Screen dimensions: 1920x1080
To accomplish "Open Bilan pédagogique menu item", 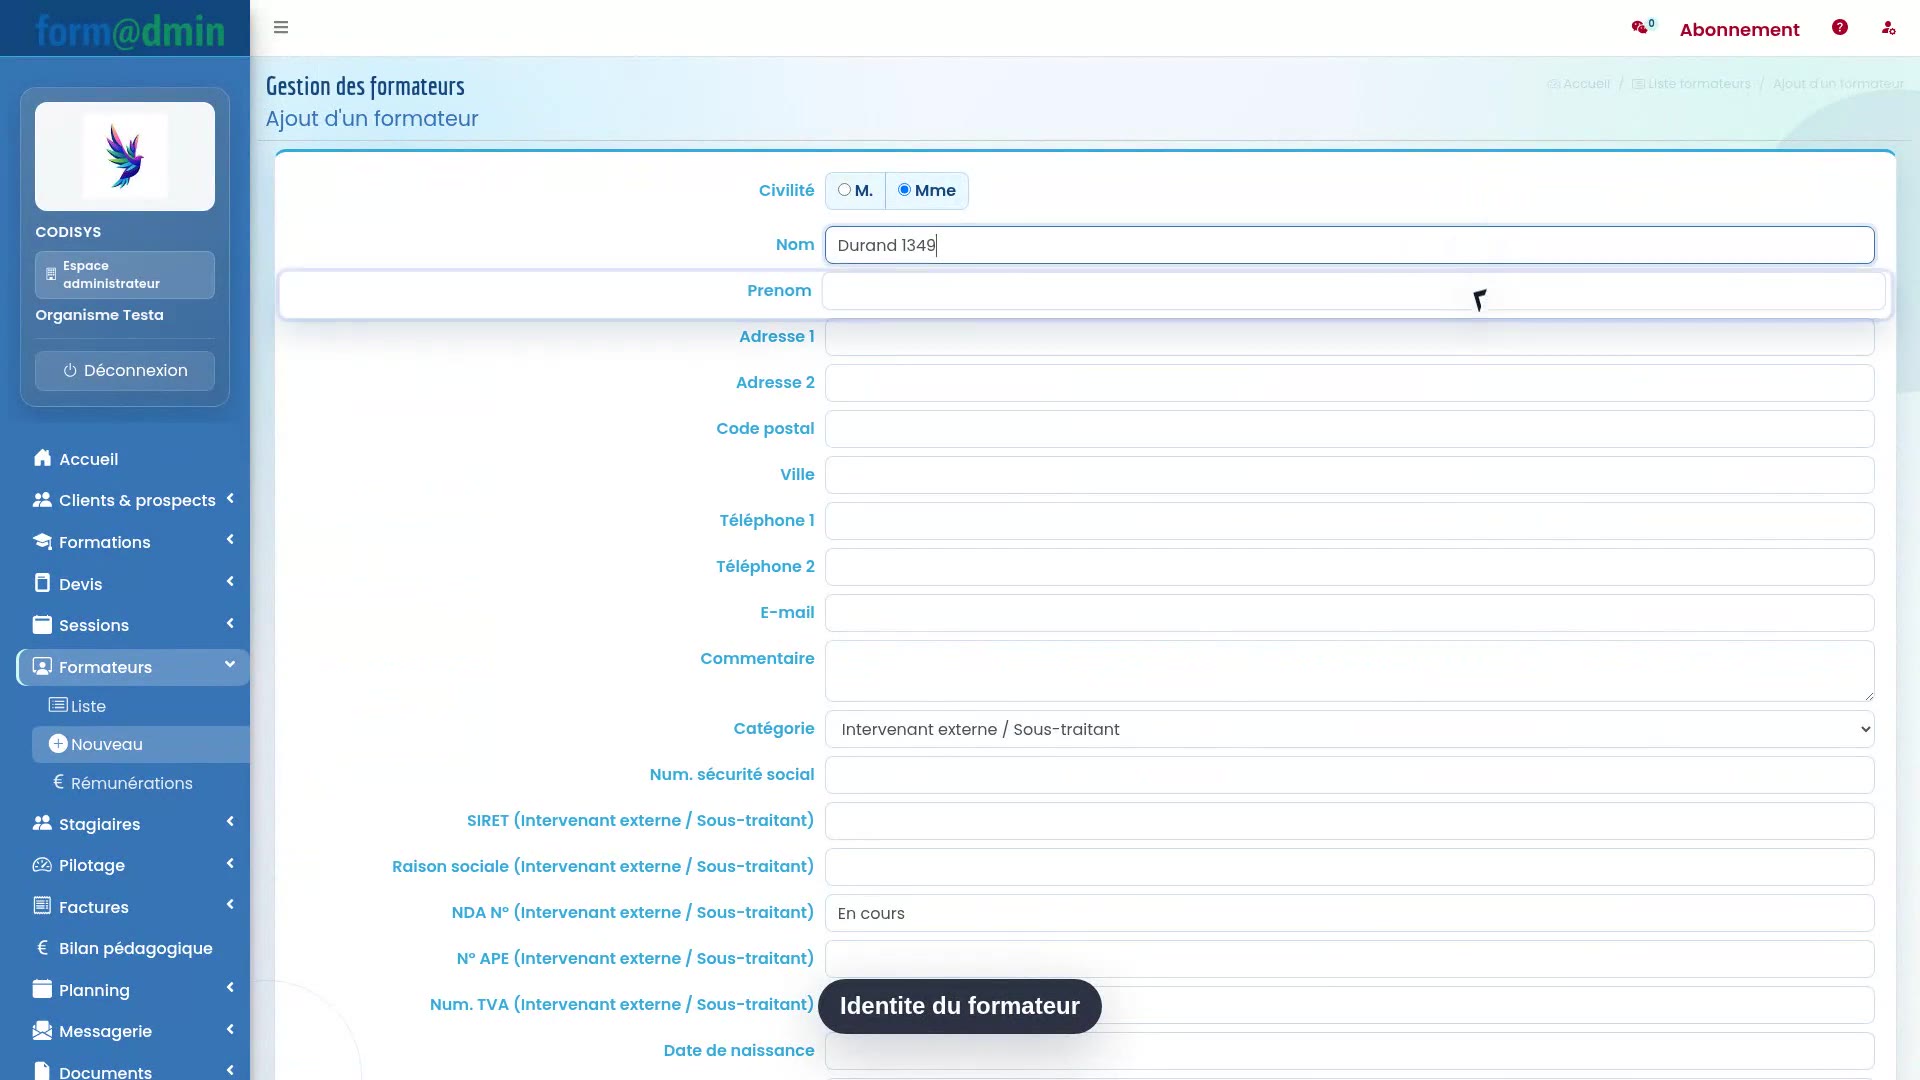I will click(134, 948).
